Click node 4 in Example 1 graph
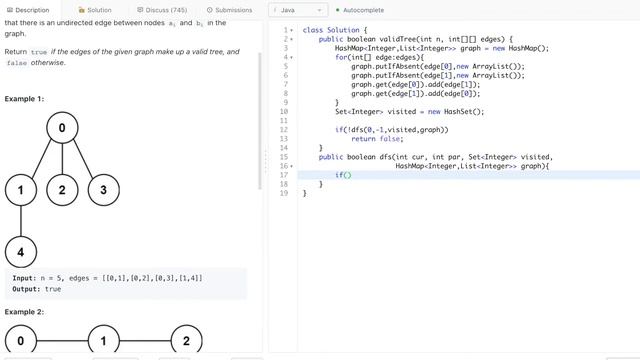This screenshot has height=360, width=640. [21, 252]
